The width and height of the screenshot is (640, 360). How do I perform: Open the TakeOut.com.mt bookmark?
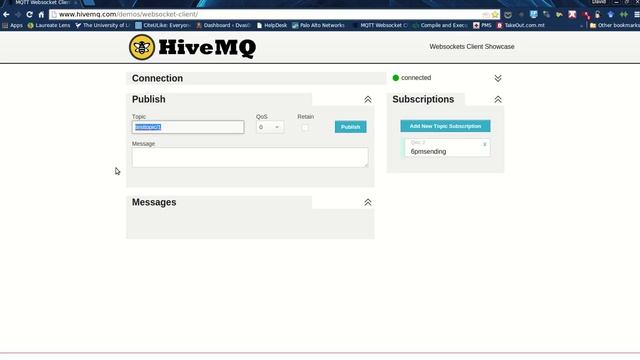521,25
